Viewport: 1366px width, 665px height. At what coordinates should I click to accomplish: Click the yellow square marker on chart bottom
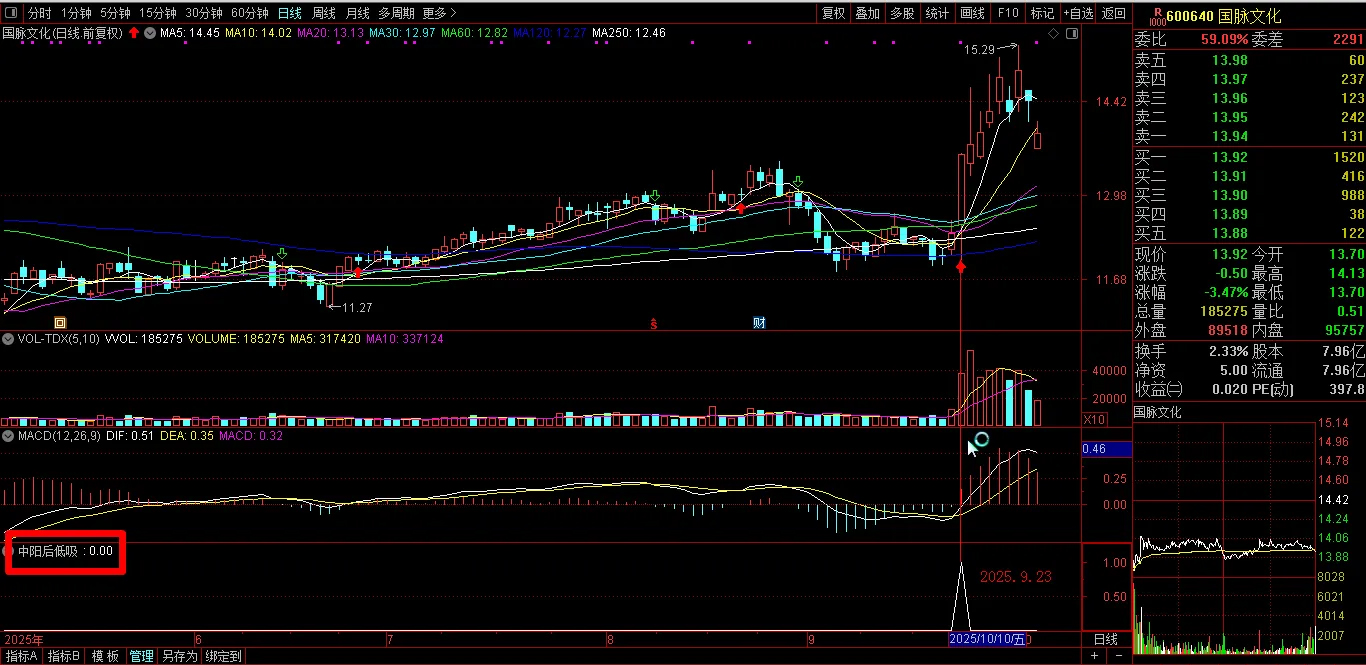(x=60, y=322)
